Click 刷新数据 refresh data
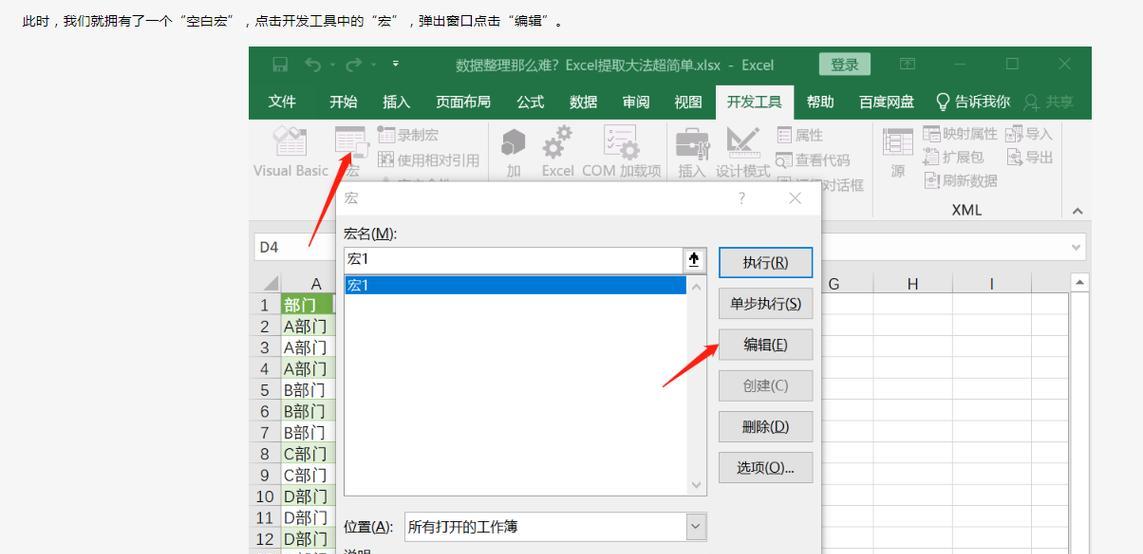 [960, 180]
